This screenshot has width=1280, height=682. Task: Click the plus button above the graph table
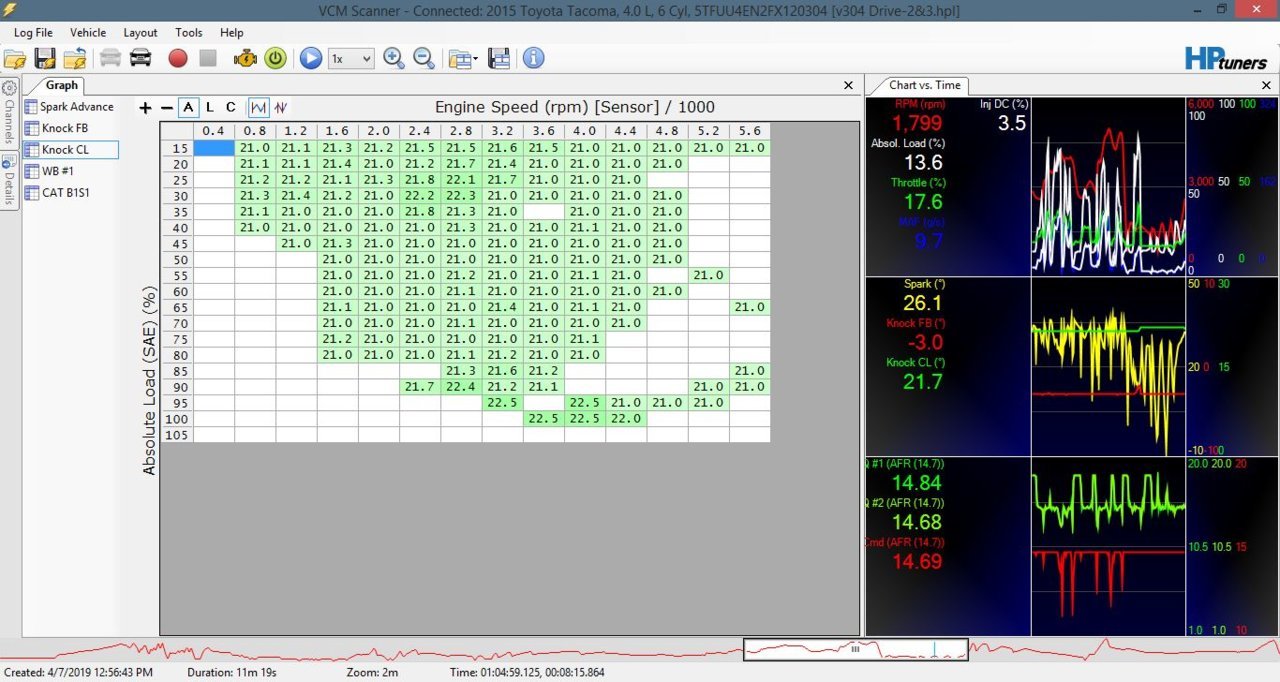(145, 107)
